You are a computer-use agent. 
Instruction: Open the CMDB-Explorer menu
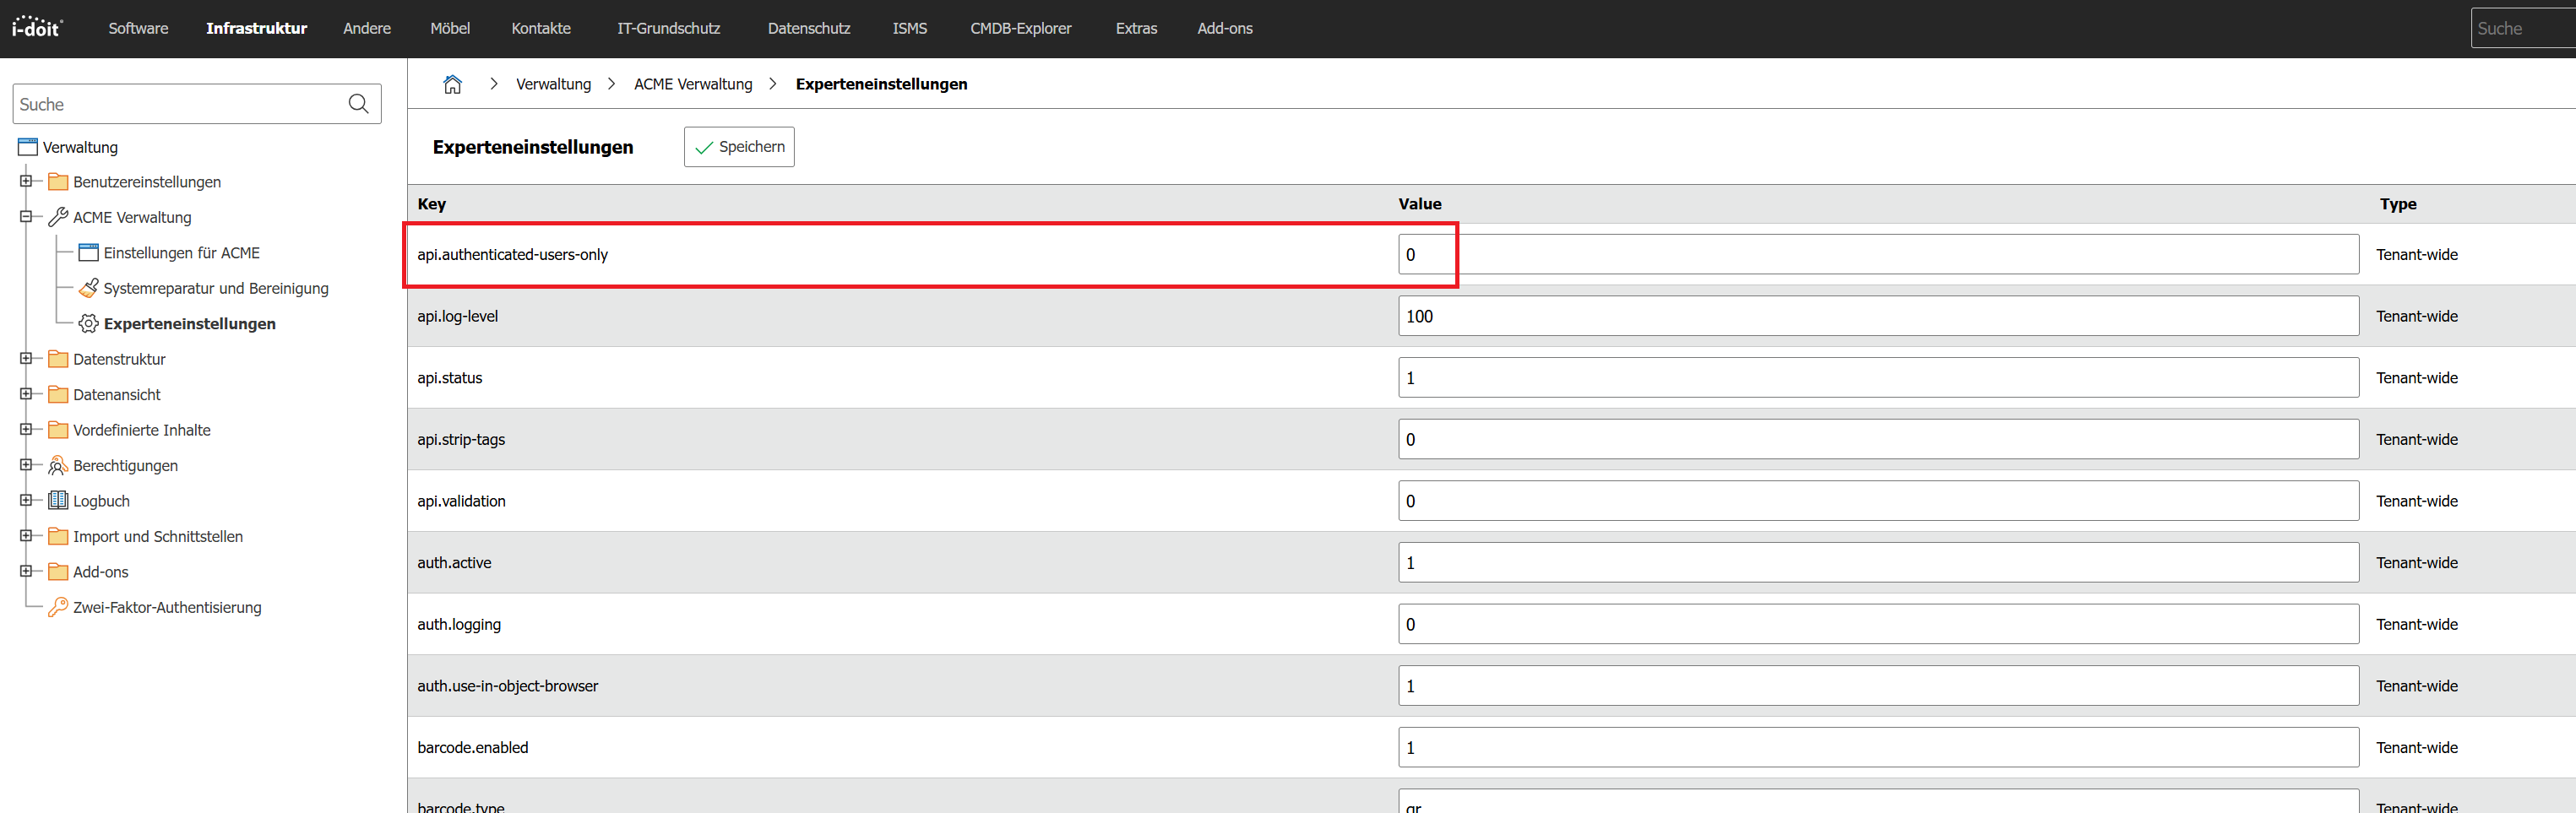coord(1020,28)
